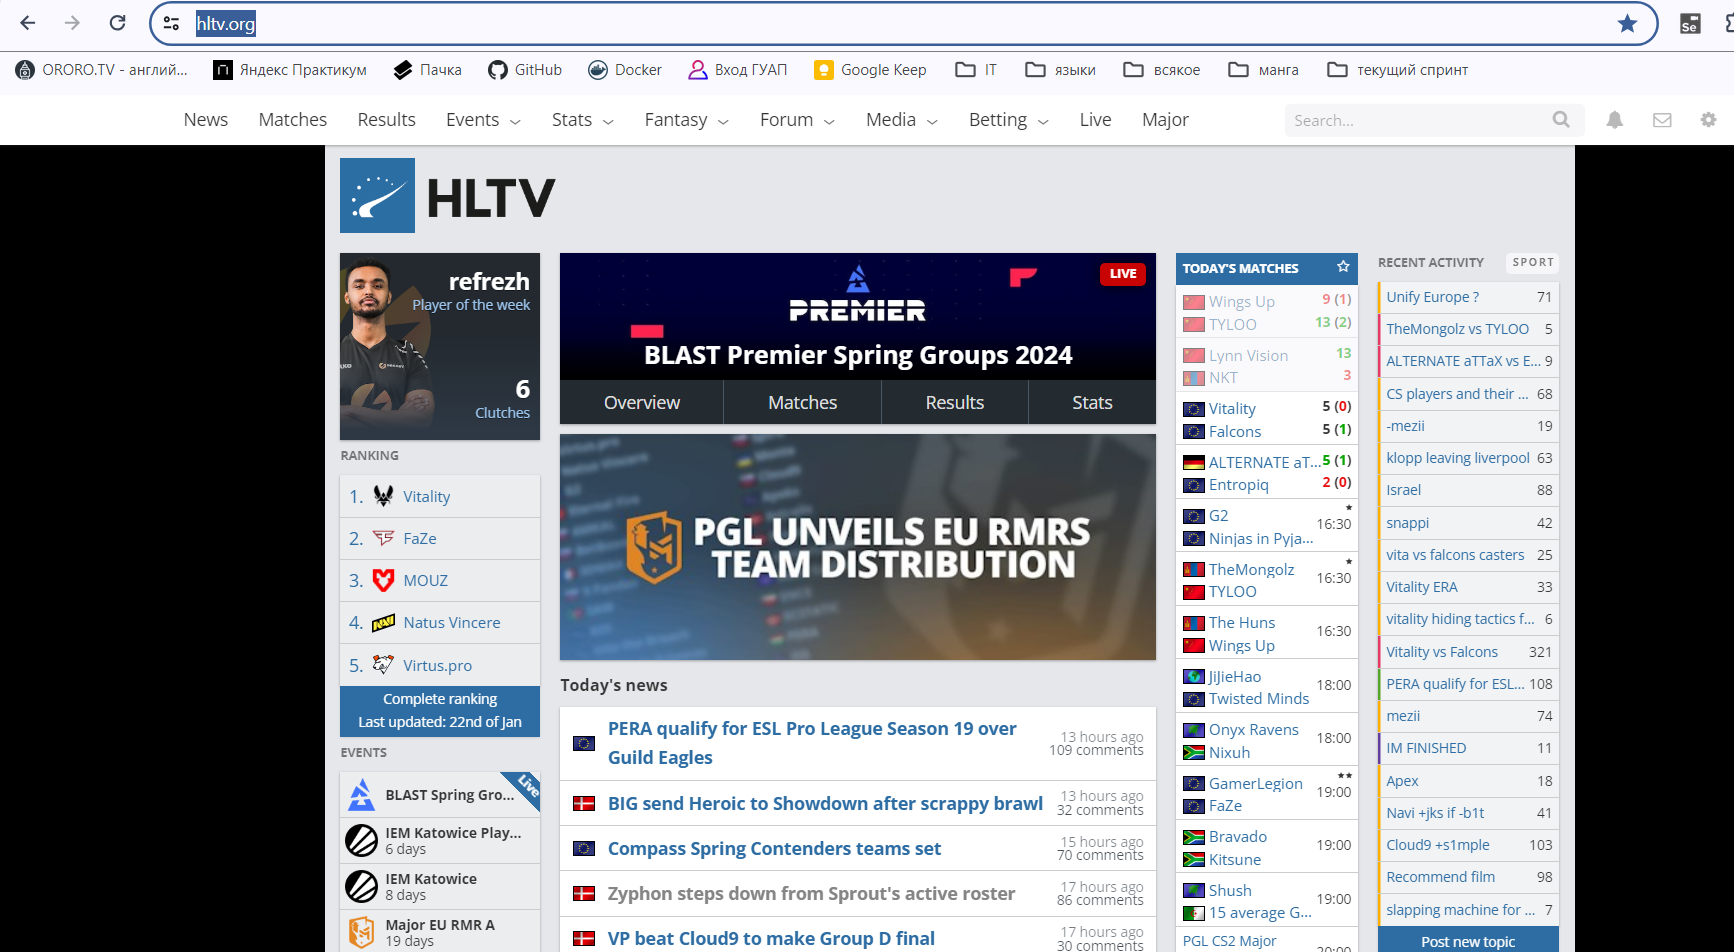This screenshot has height=952, width=1734.
Task: Open Live in the navigation bar
Action: coord(1095,120)
